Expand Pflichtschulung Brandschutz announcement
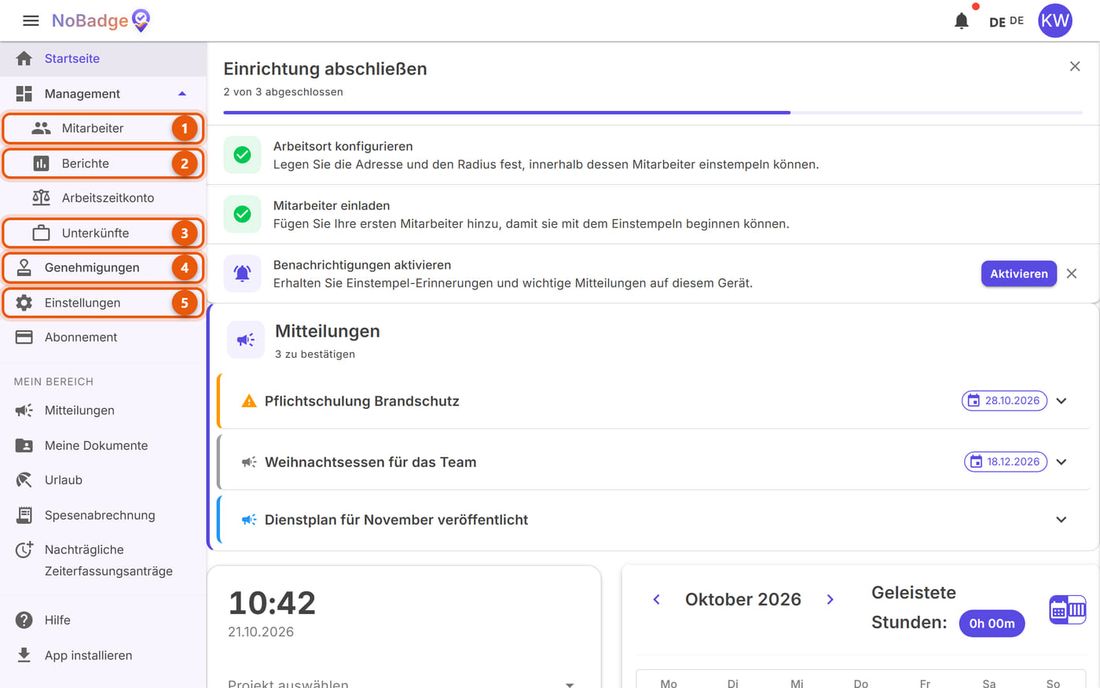Image resolution: width=1100 pixels, height=688 pixels. tap(1061, 401)
